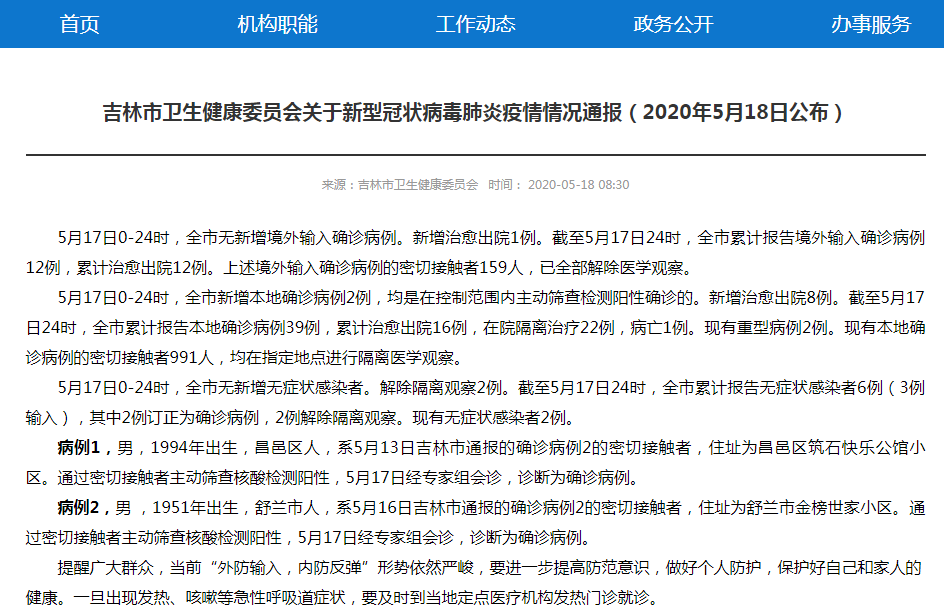Click the reminder paragraph starting 提醒广大群众
This screenshot has width=944, height=612.
coord(475,583)
